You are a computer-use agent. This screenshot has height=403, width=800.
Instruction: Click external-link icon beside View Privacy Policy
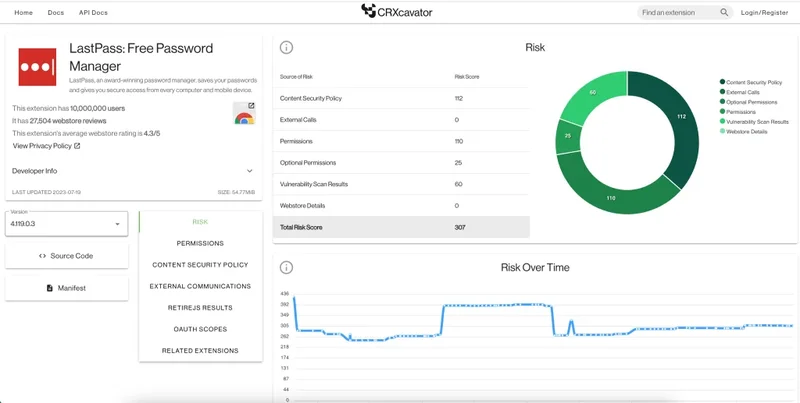77,146
